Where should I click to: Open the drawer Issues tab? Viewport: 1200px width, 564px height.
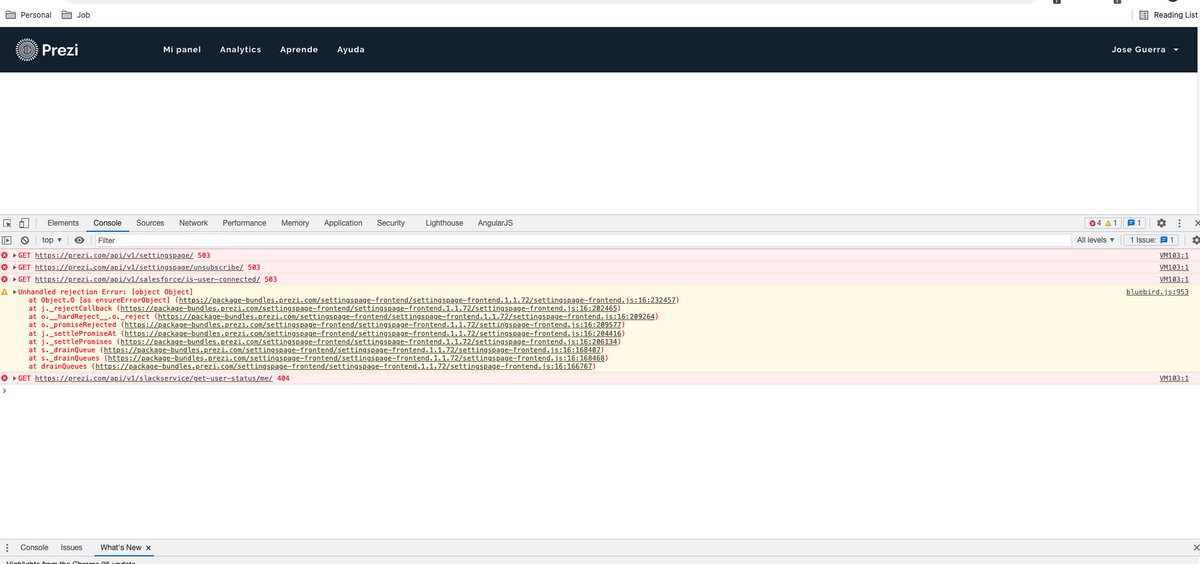point(71,548)
